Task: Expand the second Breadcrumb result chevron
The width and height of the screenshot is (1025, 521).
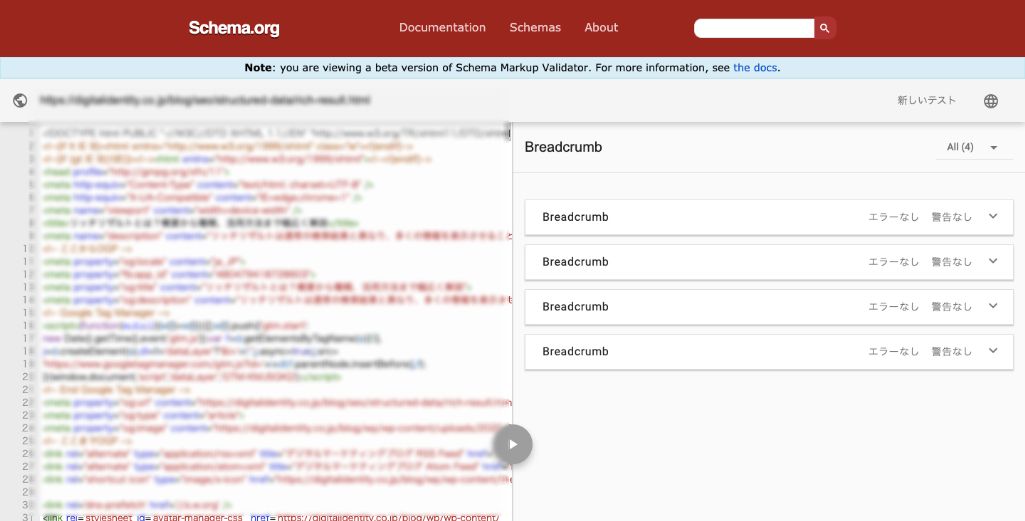Action: click(993, 261)
